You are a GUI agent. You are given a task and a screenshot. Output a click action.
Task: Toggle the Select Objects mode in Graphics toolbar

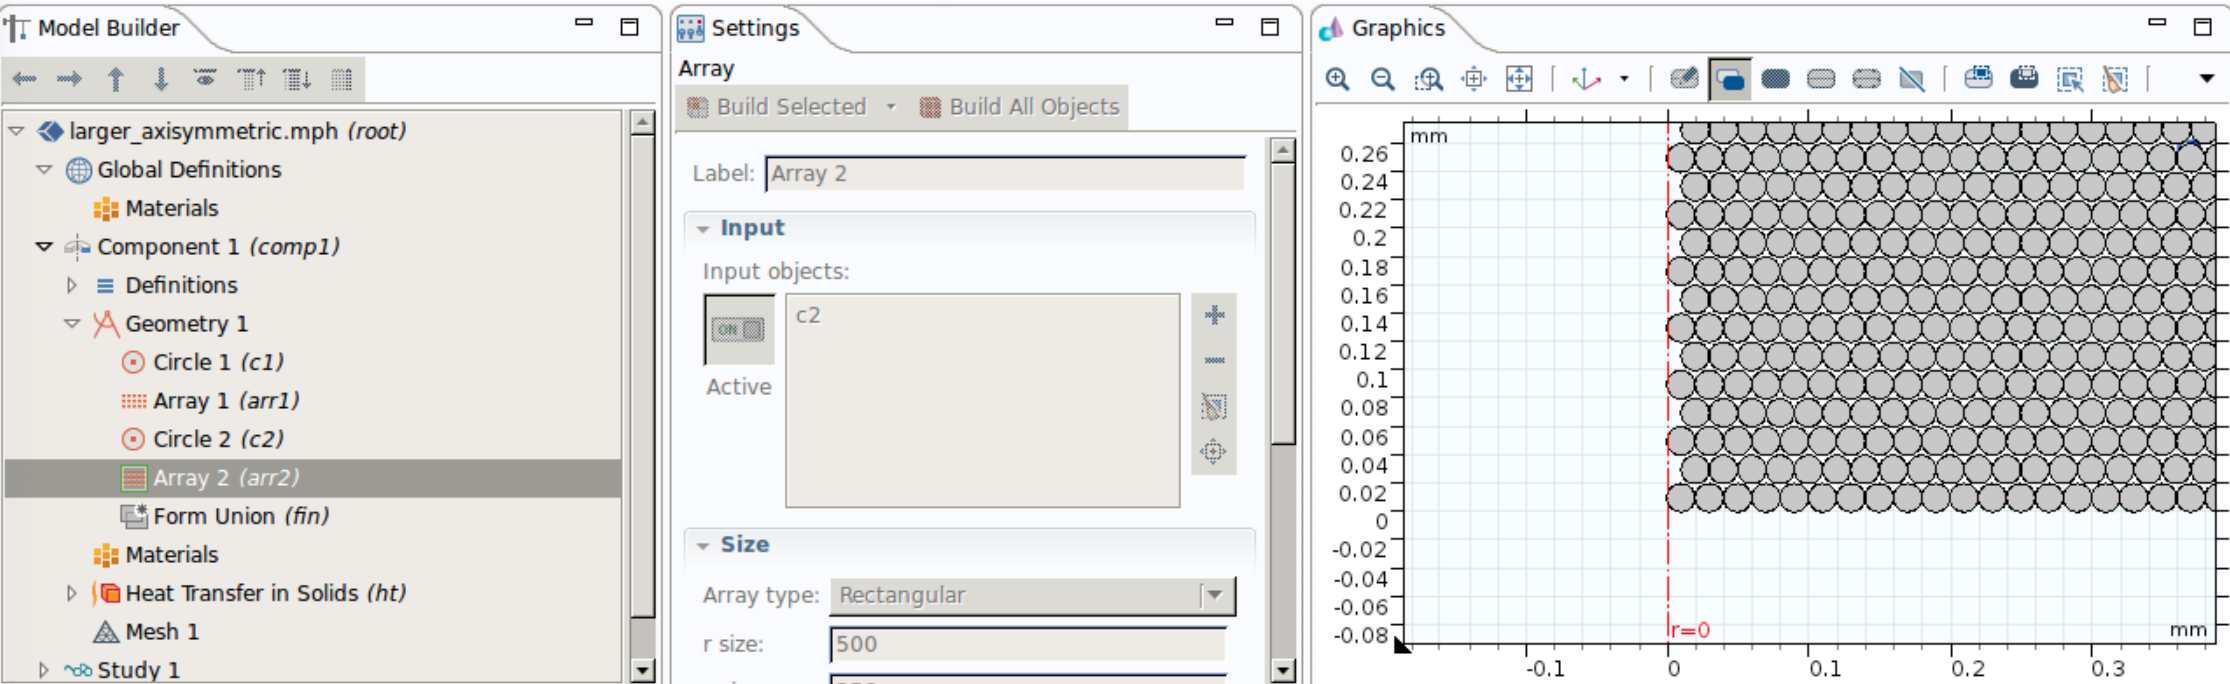pyautogui.click(x=1730, y=79)
